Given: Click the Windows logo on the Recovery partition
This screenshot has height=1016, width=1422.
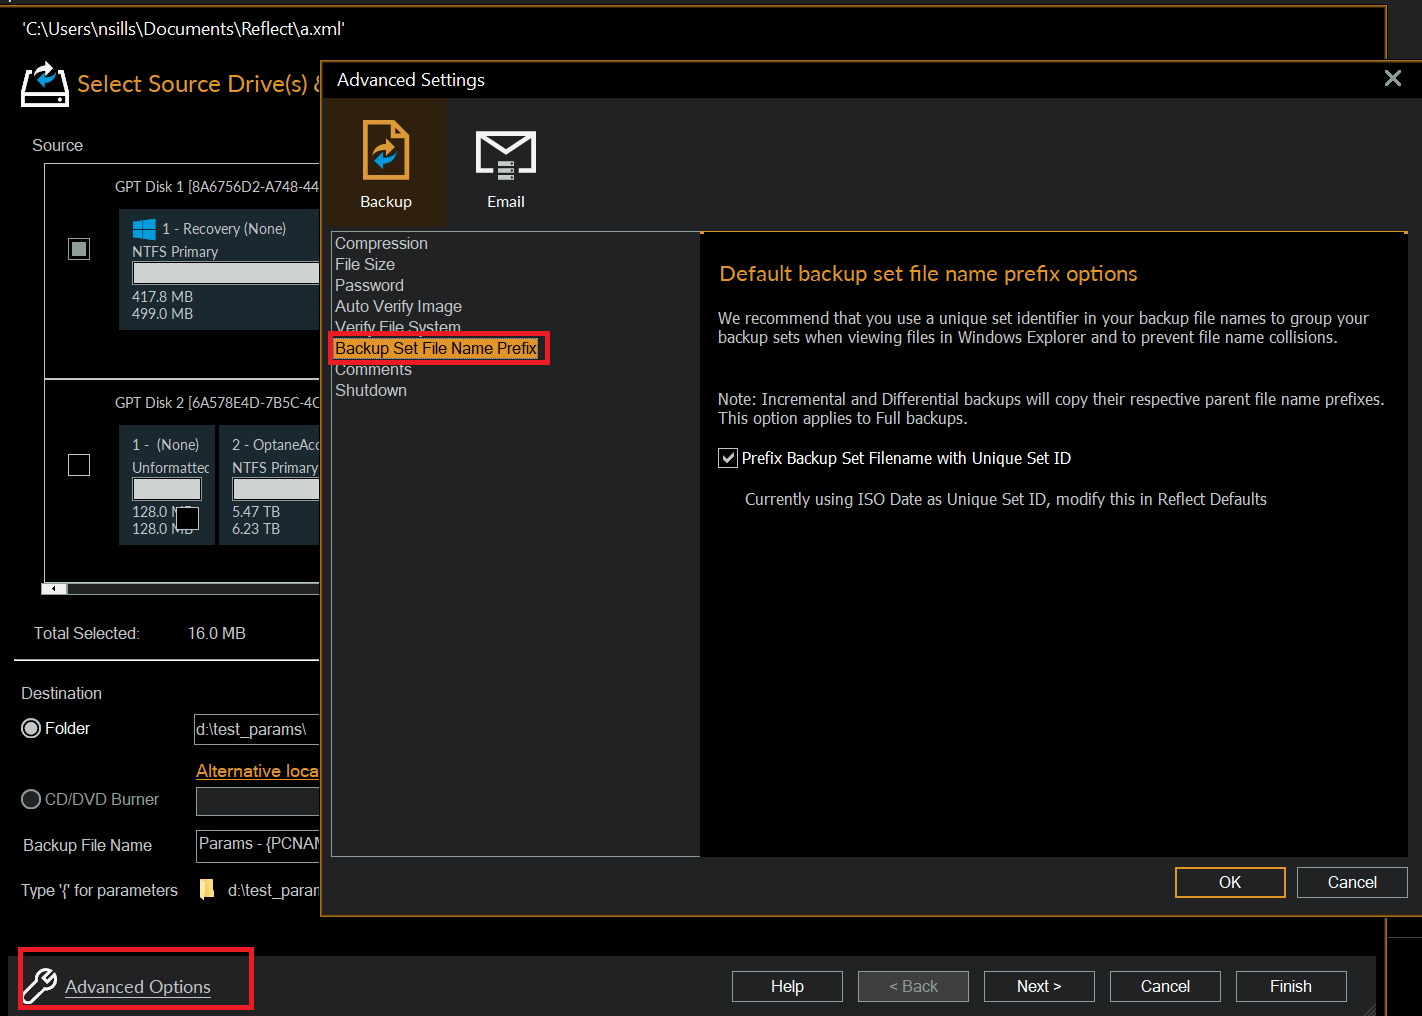Looking at the screenshot, I should pyautogui.click(x=144, y=228).
